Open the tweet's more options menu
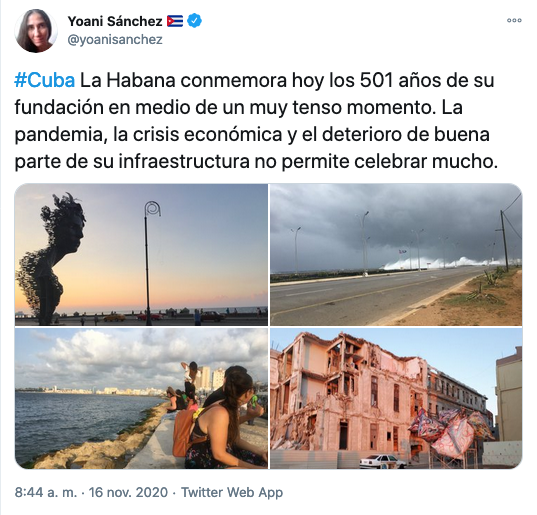The height and width of the screenshot is (515, 537). [x=514, y=21]
